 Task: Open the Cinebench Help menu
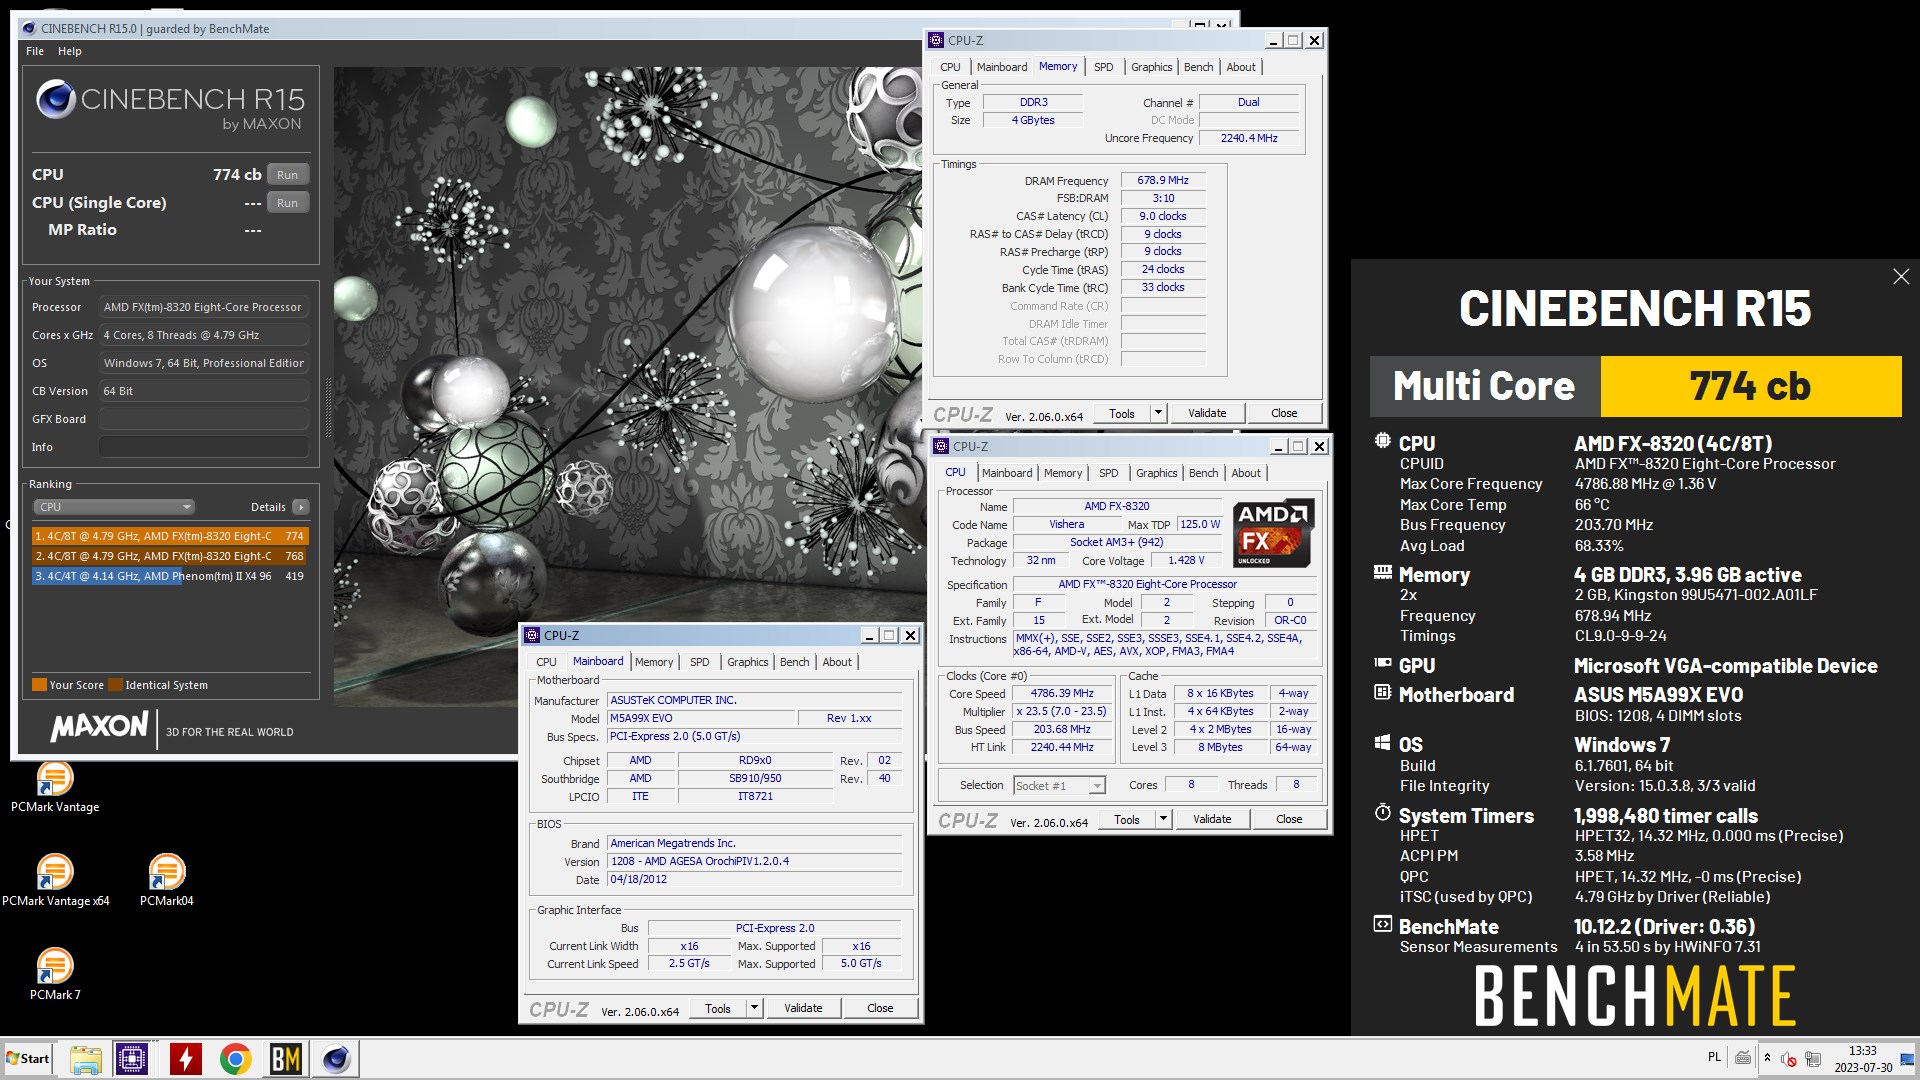(x=70, y=51)
